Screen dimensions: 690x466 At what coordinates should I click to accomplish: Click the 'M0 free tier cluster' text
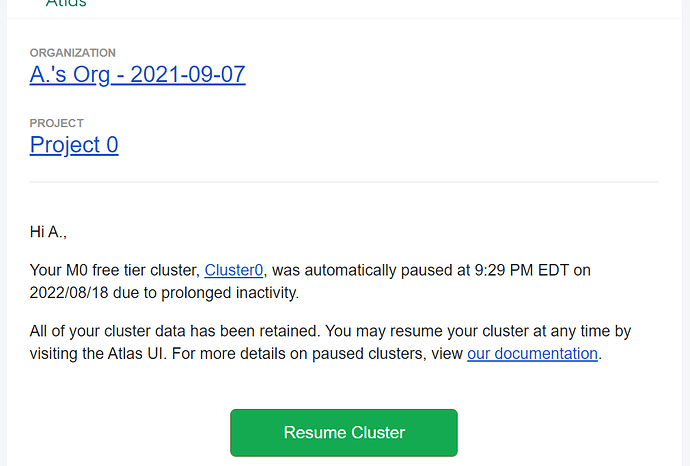(x=130, y=270)
